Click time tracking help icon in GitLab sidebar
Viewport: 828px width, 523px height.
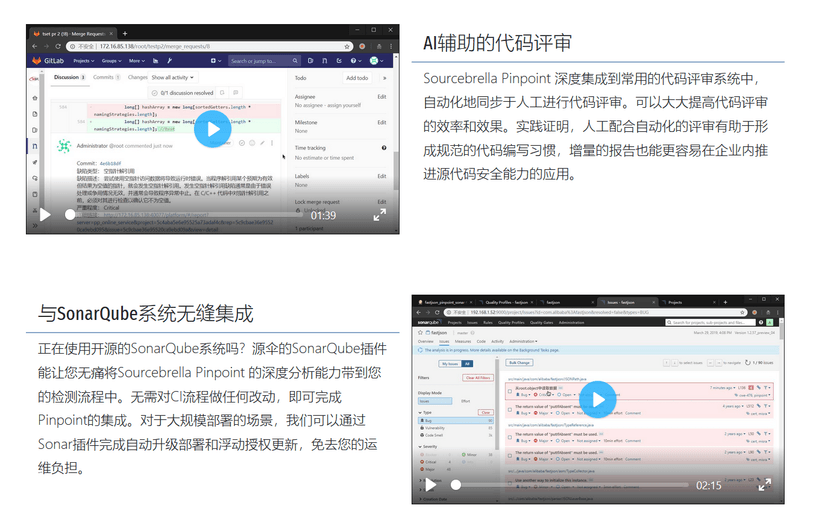tap(384, 148)
